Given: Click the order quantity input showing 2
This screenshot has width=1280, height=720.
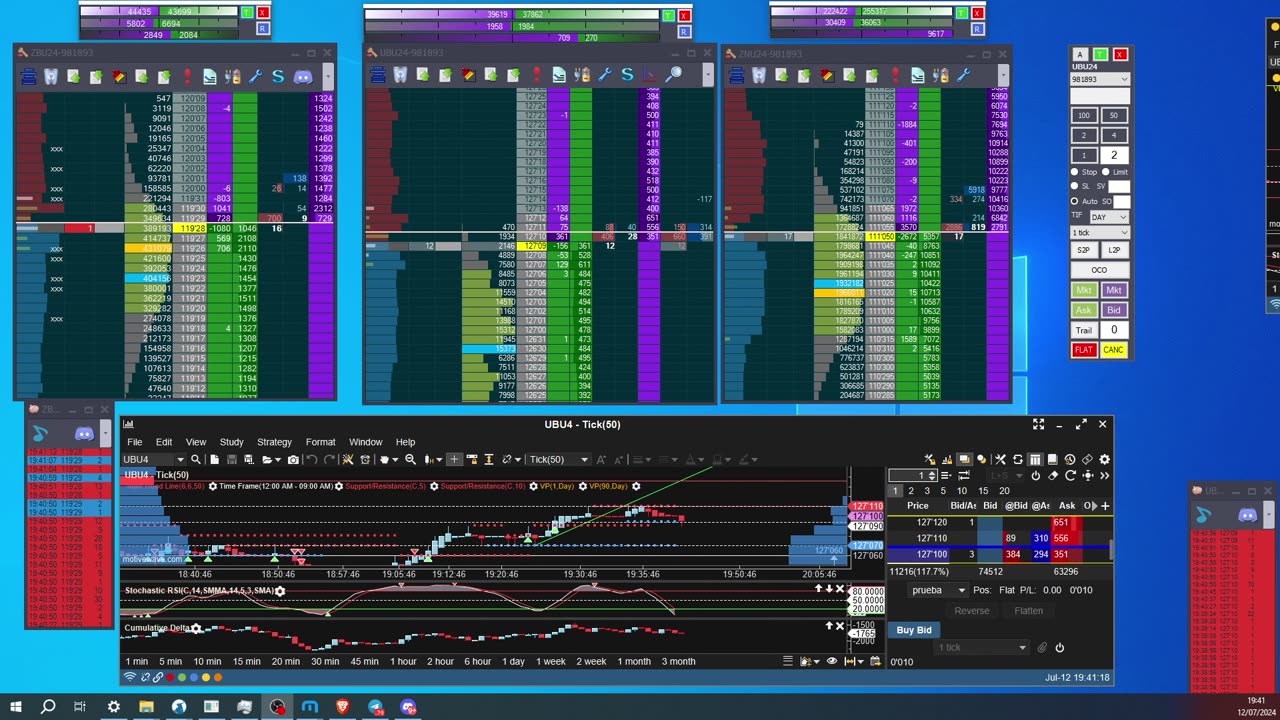Looking at the screenshot, I should click(1113, 155).
